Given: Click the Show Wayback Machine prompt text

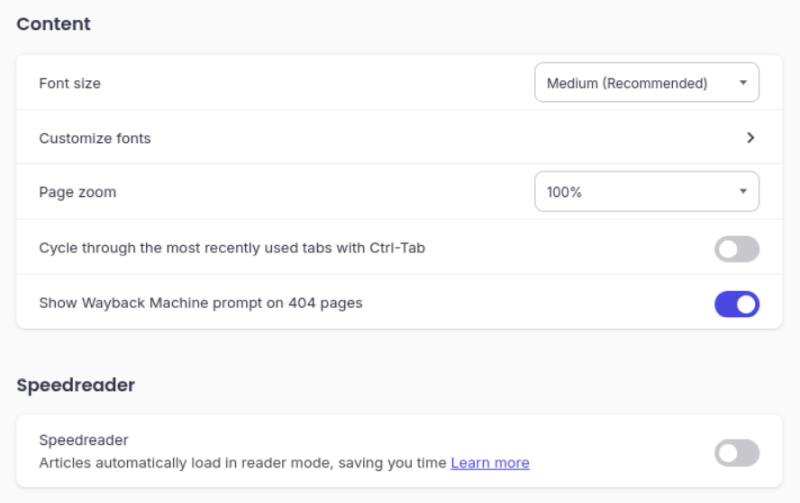Looking at the screenshot, I should coord(200,302).
